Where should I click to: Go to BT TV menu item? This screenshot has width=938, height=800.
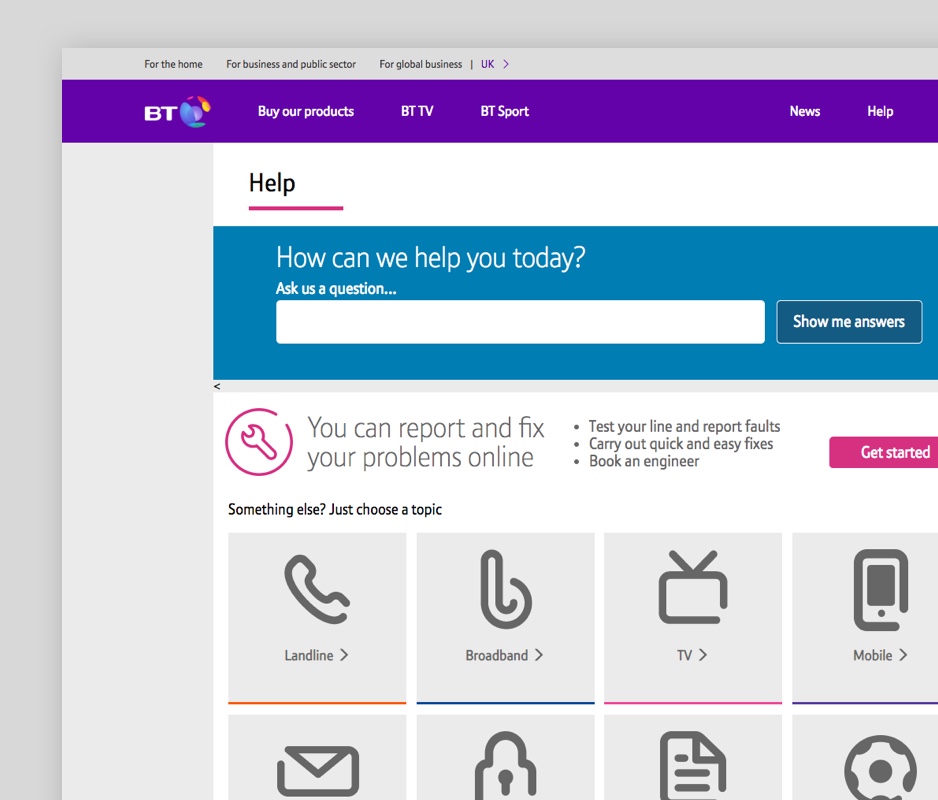click(x=417, y=112)
